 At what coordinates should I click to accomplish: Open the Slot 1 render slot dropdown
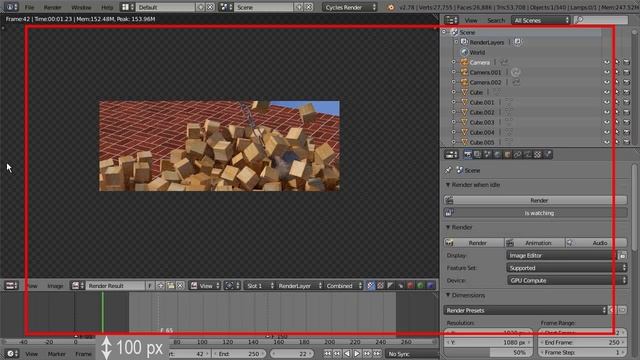tap(260, 286)
